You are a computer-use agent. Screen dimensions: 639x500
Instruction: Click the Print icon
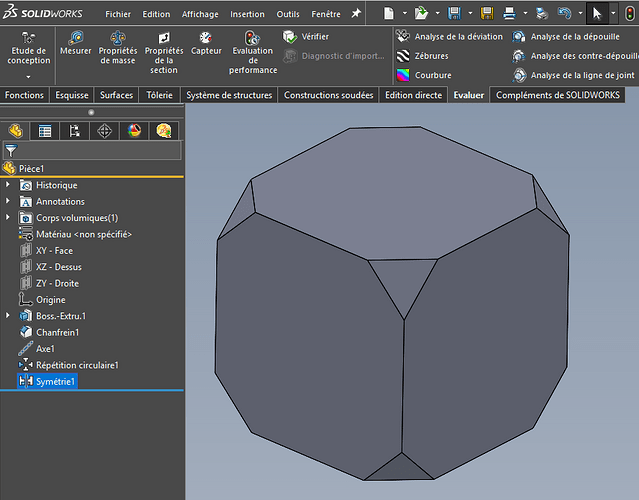point(509,13)
